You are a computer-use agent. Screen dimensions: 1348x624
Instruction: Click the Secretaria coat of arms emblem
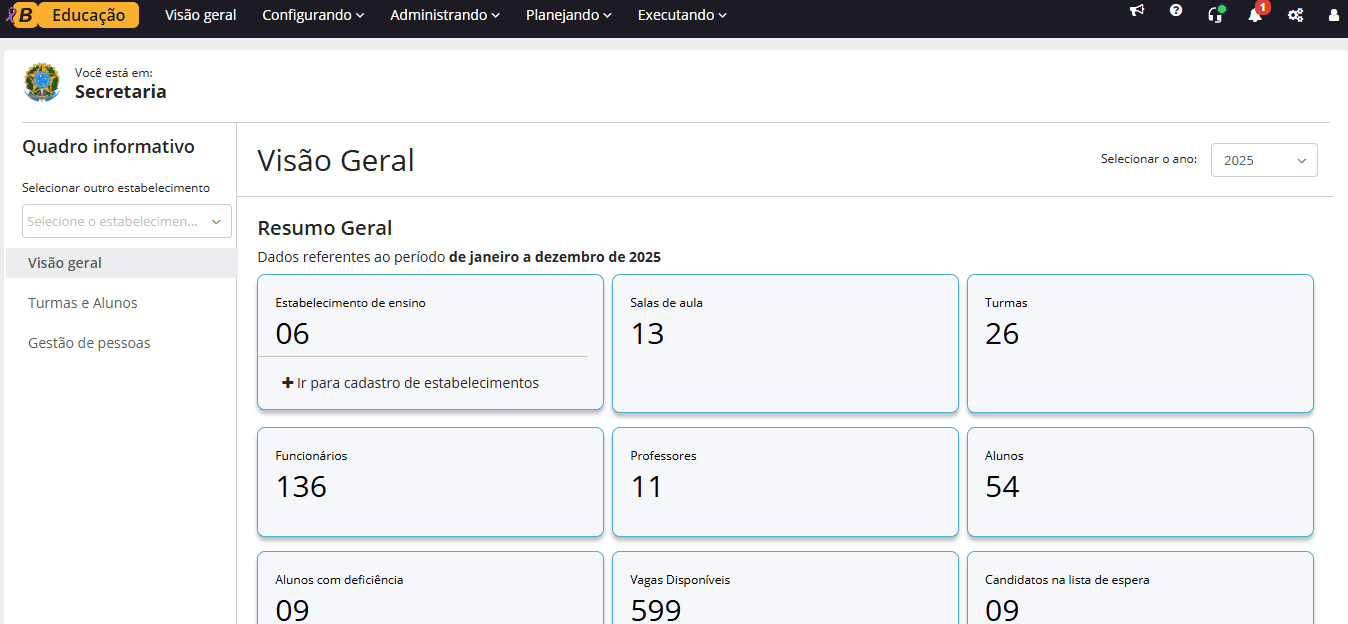41,81
